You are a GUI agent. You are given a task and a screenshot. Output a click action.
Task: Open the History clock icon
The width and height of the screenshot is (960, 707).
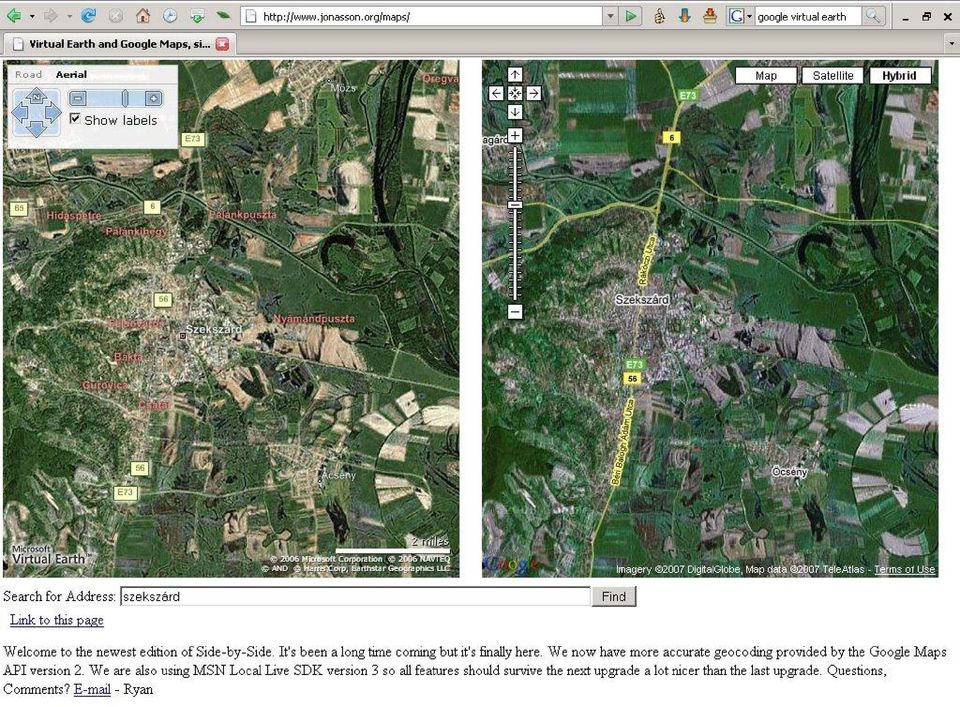170,16
